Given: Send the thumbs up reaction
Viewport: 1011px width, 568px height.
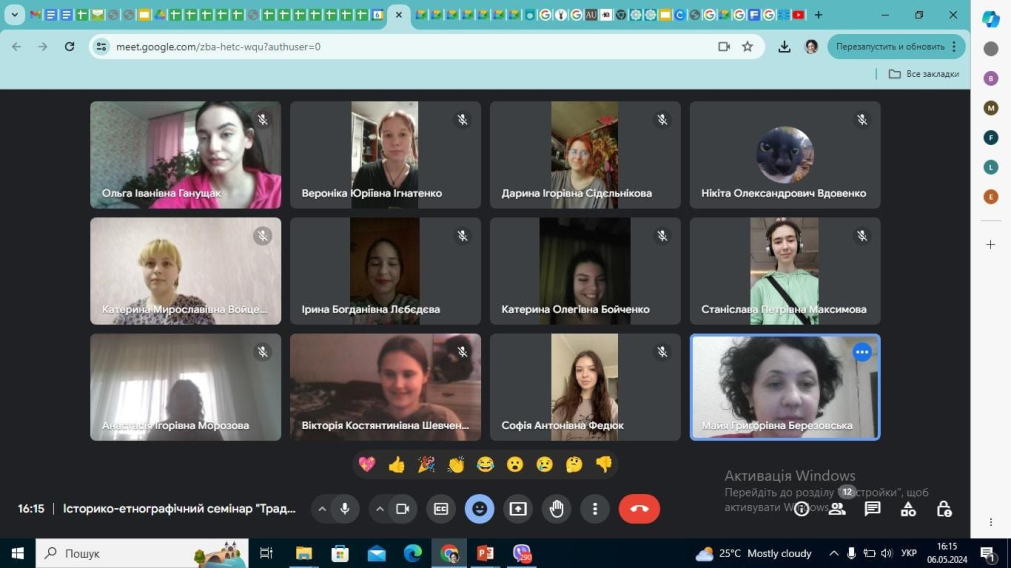Looking at the screenshot, I should pyautogui.click(x=397, y=464).
